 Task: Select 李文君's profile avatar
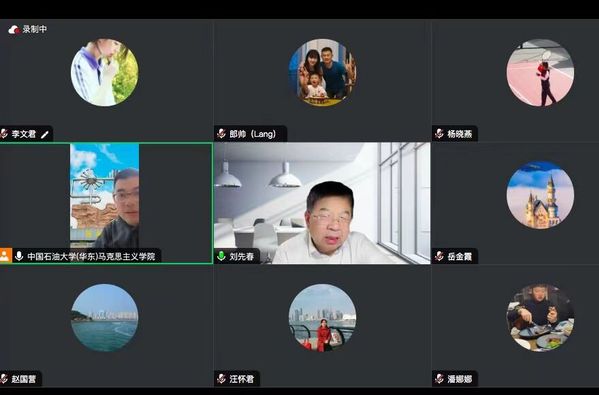[x=105, y=73]
